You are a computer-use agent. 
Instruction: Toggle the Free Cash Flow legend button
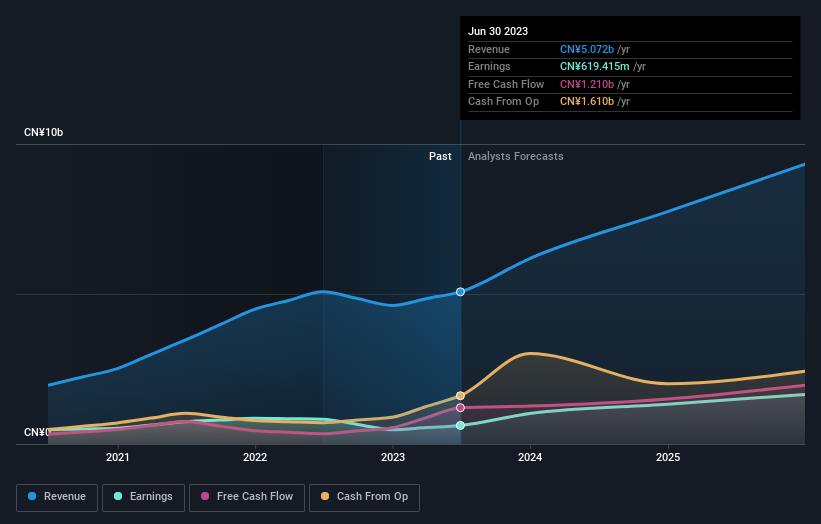(x=247, y=497)
